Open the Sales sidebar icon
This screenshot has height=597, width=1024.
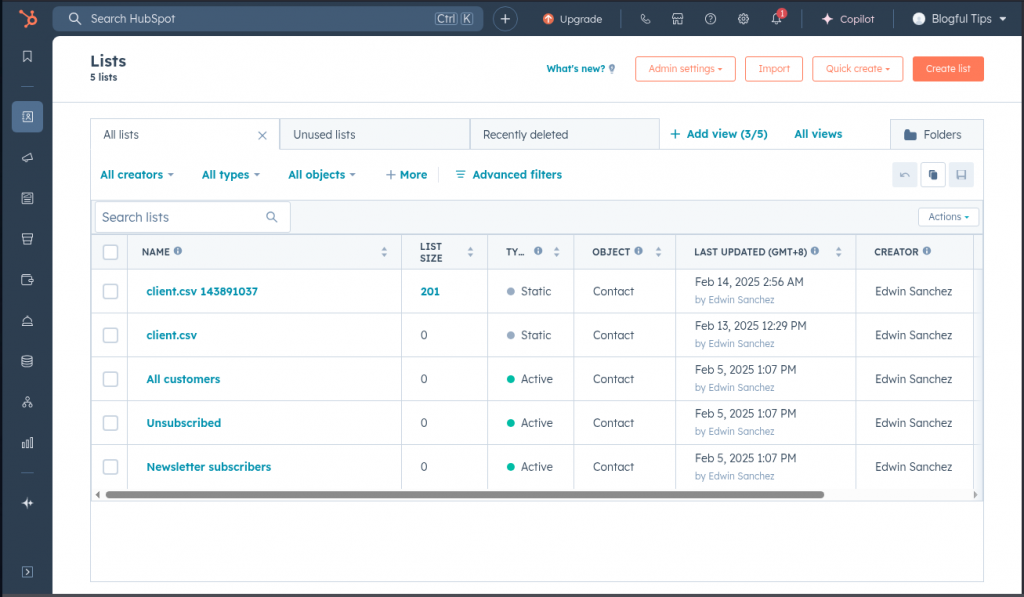[x=27, y=239]
